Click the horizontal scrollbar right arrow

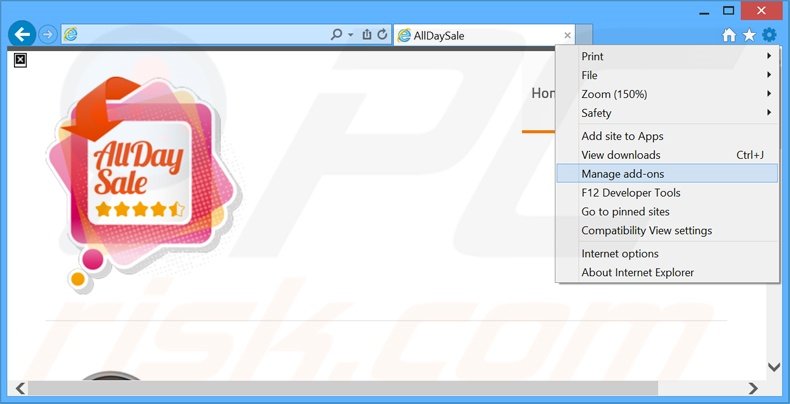coord(753,388)
